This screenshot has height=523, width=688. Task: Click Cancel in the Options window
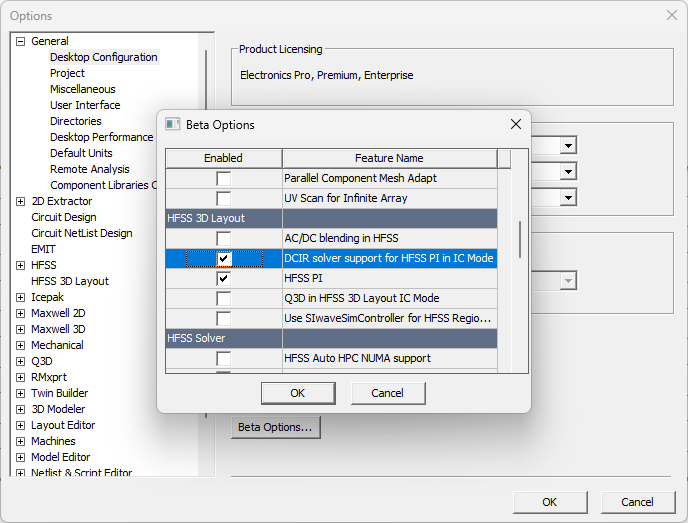(x=638, y=502)
